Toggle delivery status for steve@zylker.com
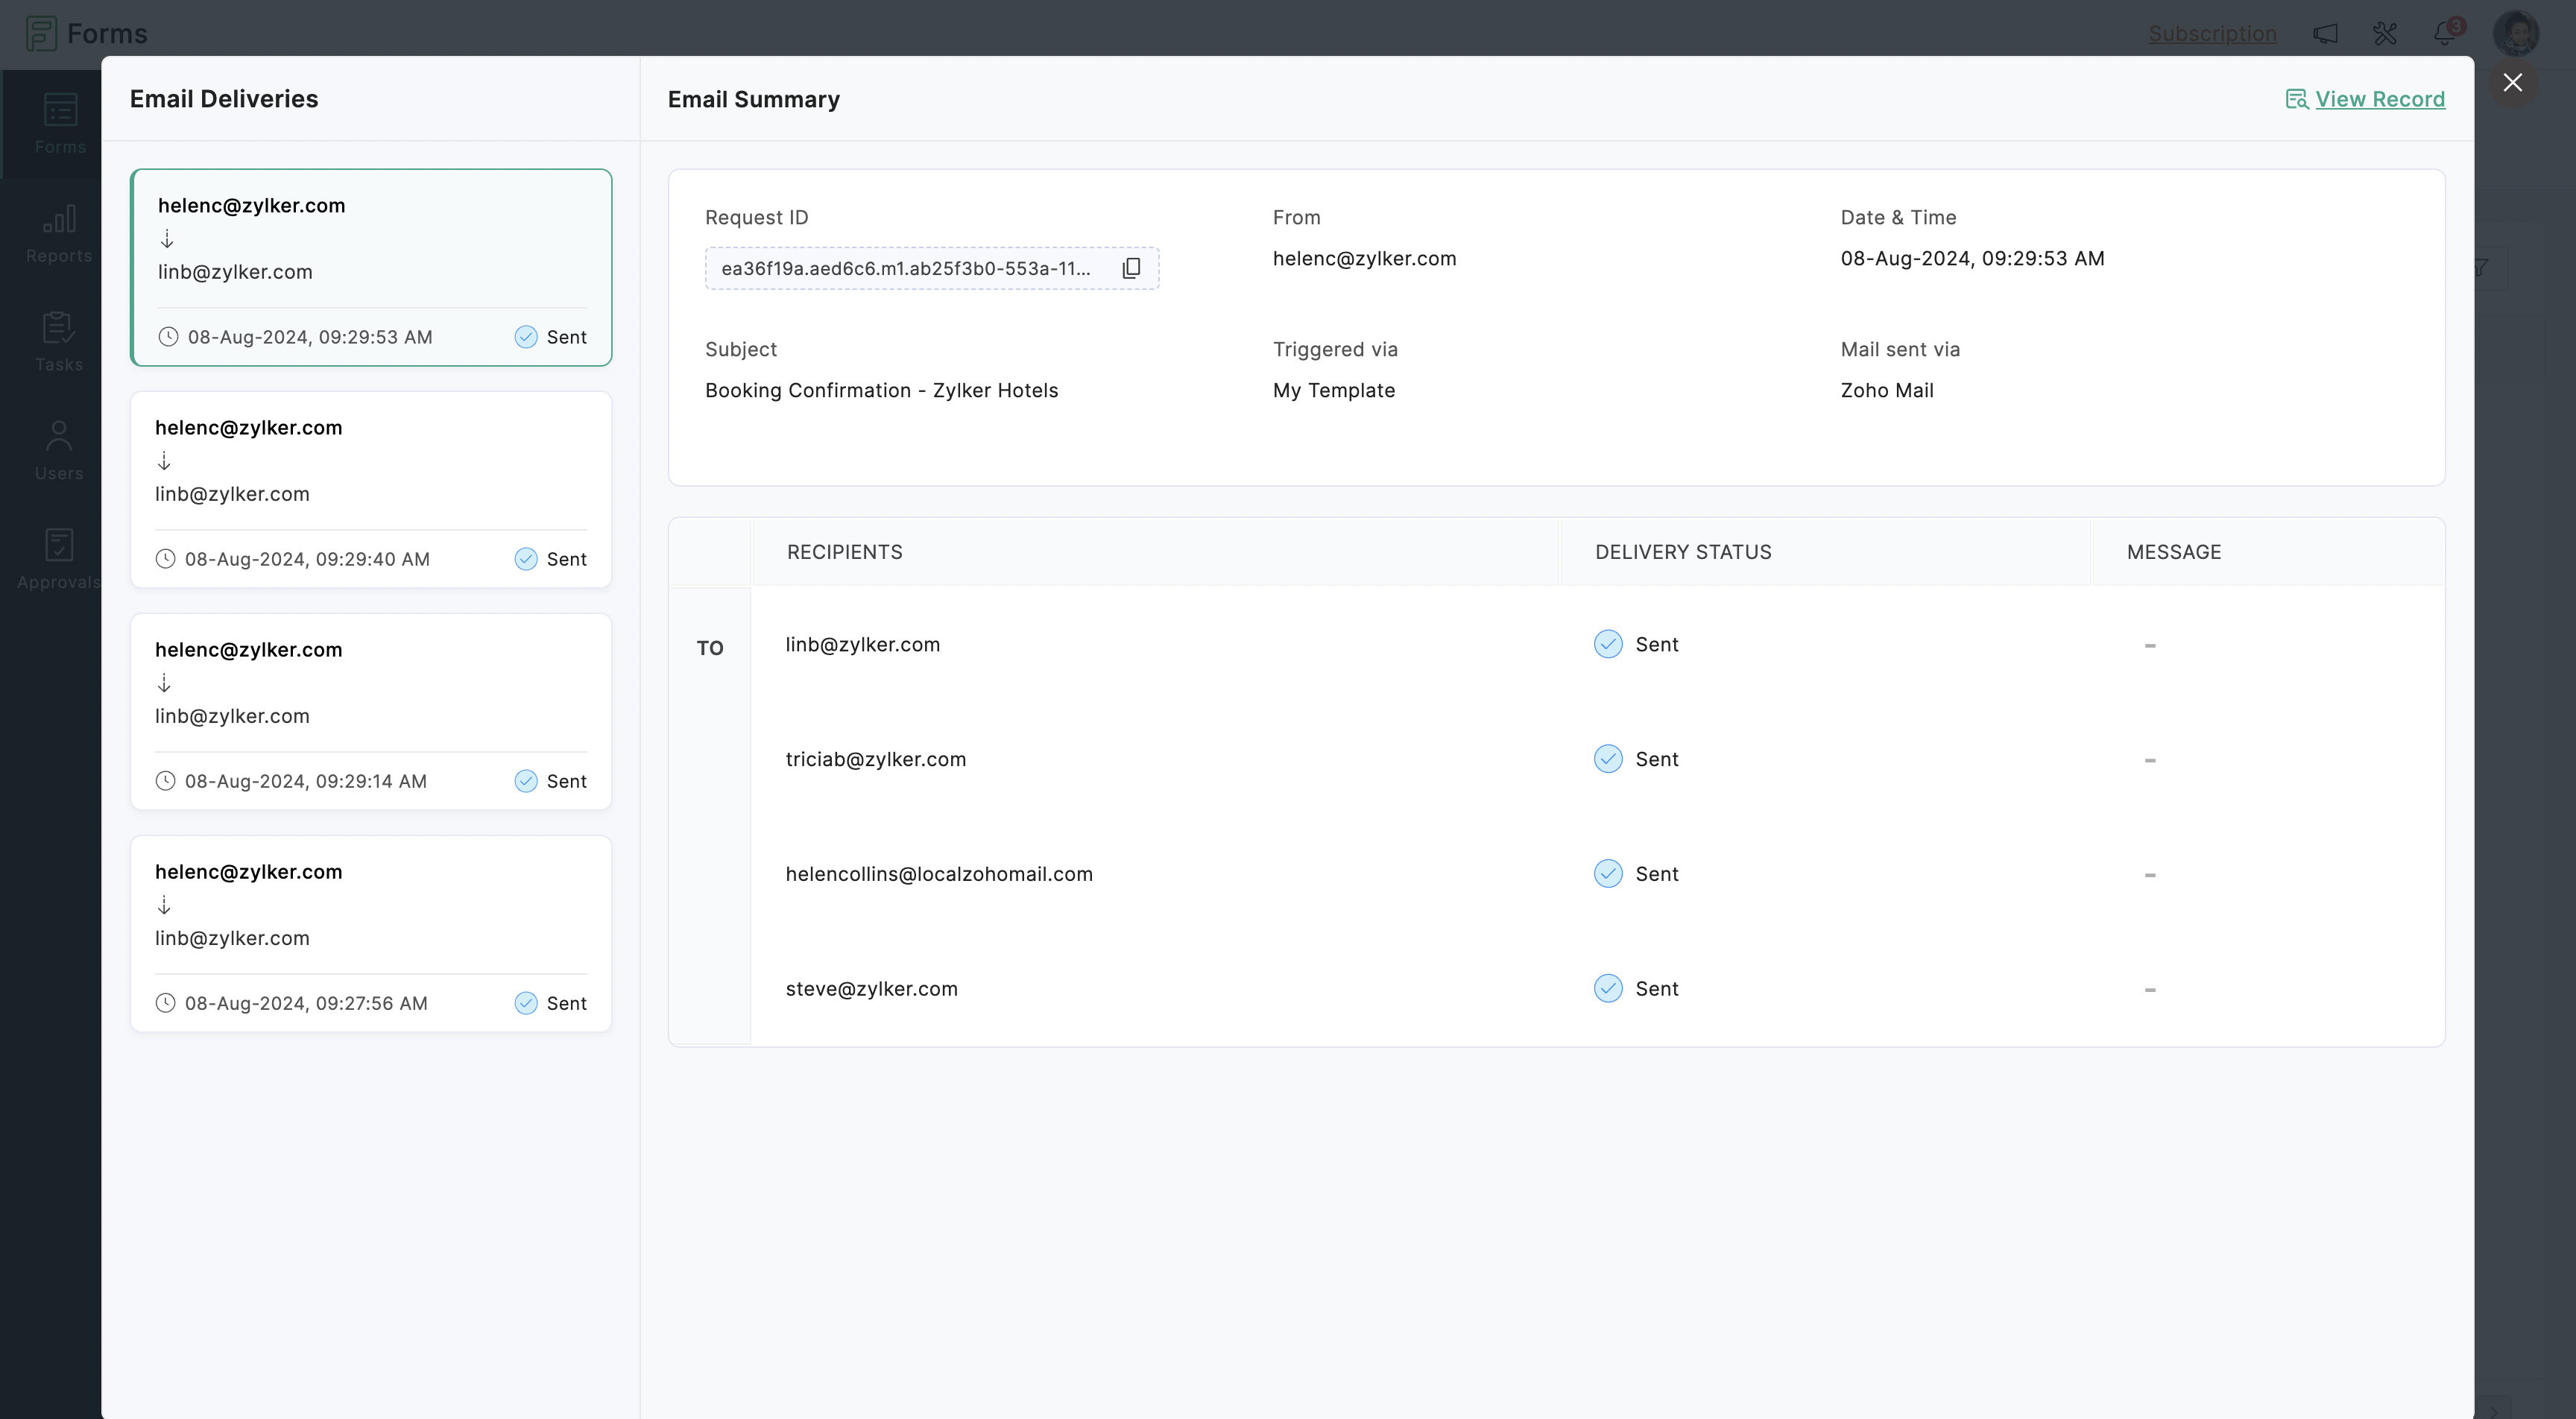Screen dimensions: 2576x1419 click(1608, 987)
